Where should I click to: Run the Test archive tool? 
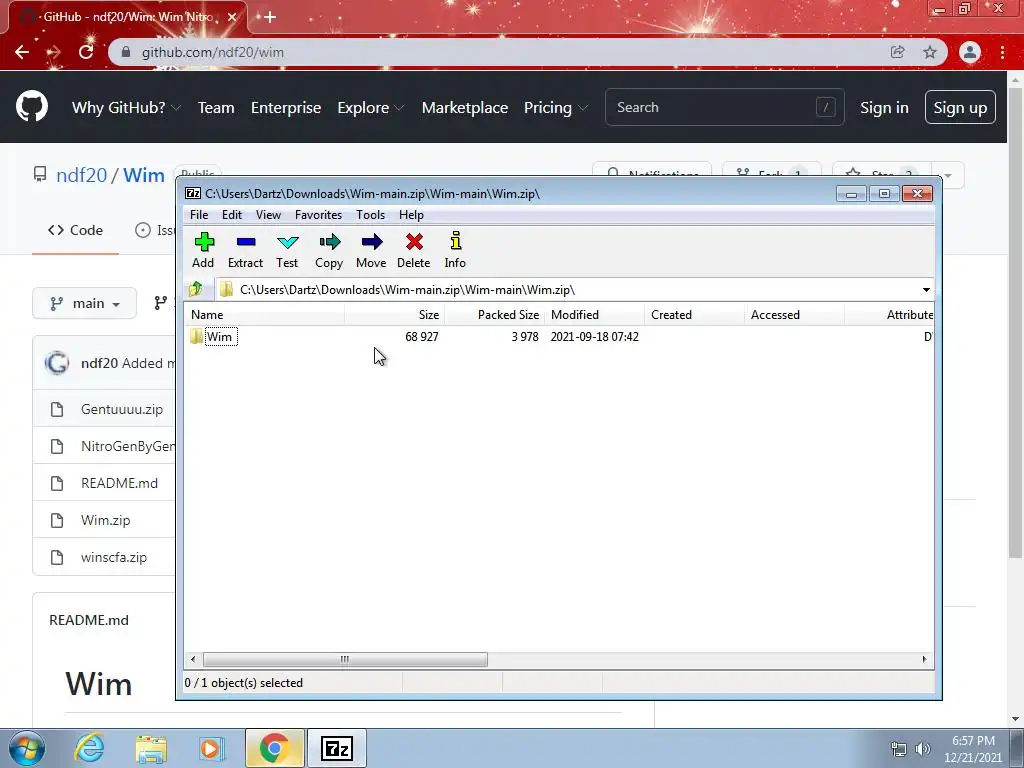(x=287, y=250)
